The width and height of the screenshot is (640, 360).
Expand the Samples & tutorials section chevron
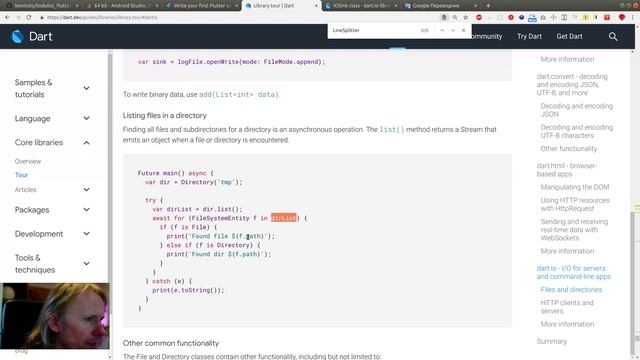tap(87, 88)
